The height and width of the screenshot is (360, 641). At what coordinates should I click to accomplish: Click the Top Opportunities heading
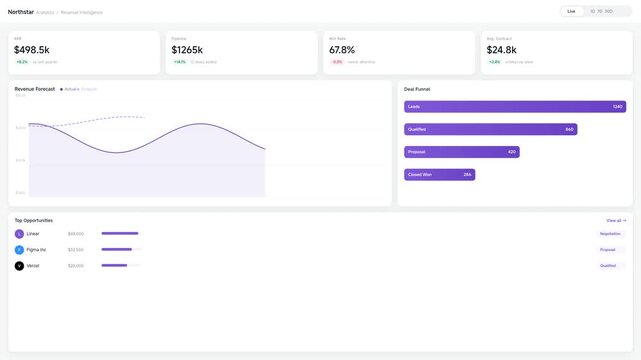(34, 221)
